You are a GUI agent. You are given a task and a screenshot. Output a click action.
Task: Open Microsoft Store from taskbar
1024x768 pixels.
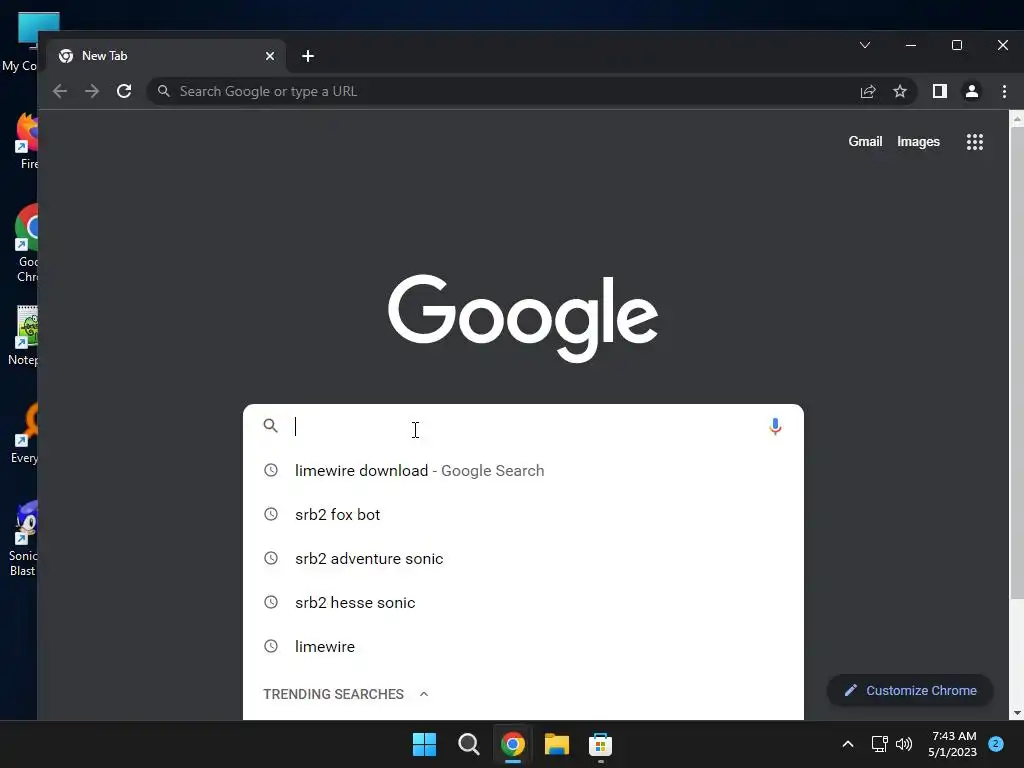(600, 744)
